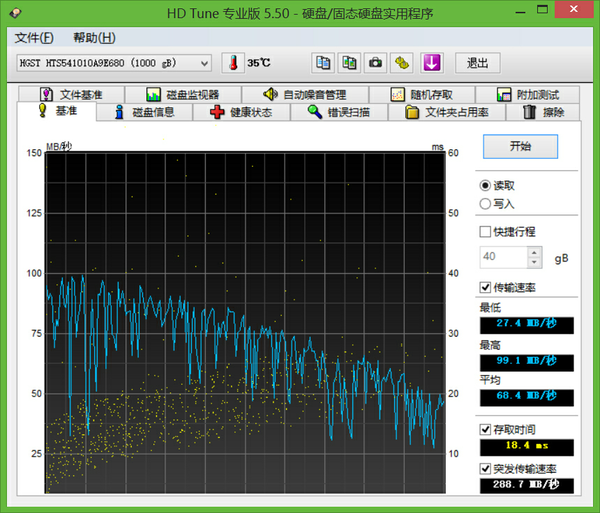Open the options gear icon
This screenshot has width=600, height=513.
402,63
